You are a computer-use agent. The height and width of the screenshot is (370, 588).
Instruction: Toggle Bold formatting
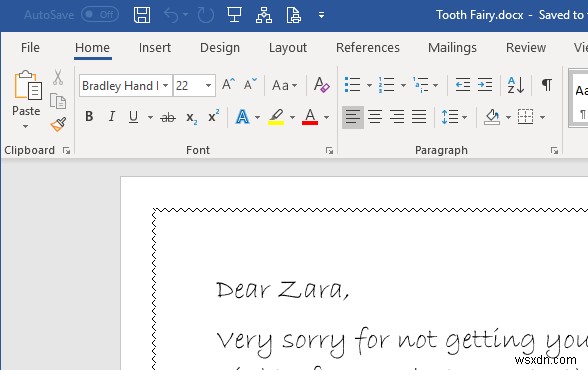pyautogui.click(x=89, y=117)
